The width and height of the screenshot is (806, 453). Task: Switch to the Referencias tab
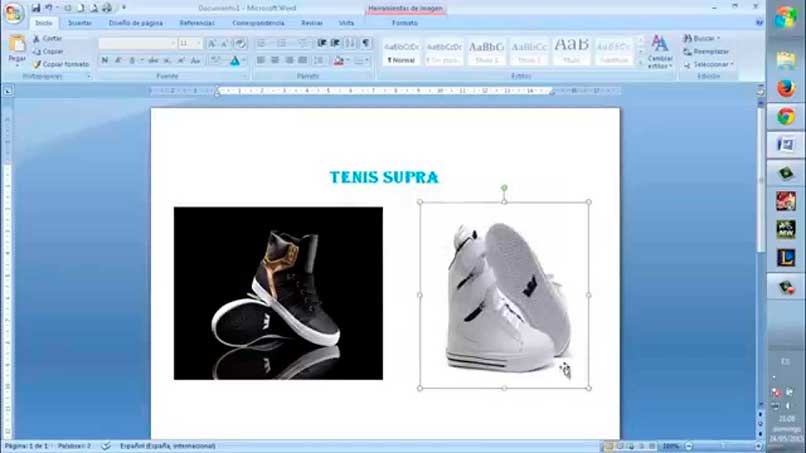197,23
